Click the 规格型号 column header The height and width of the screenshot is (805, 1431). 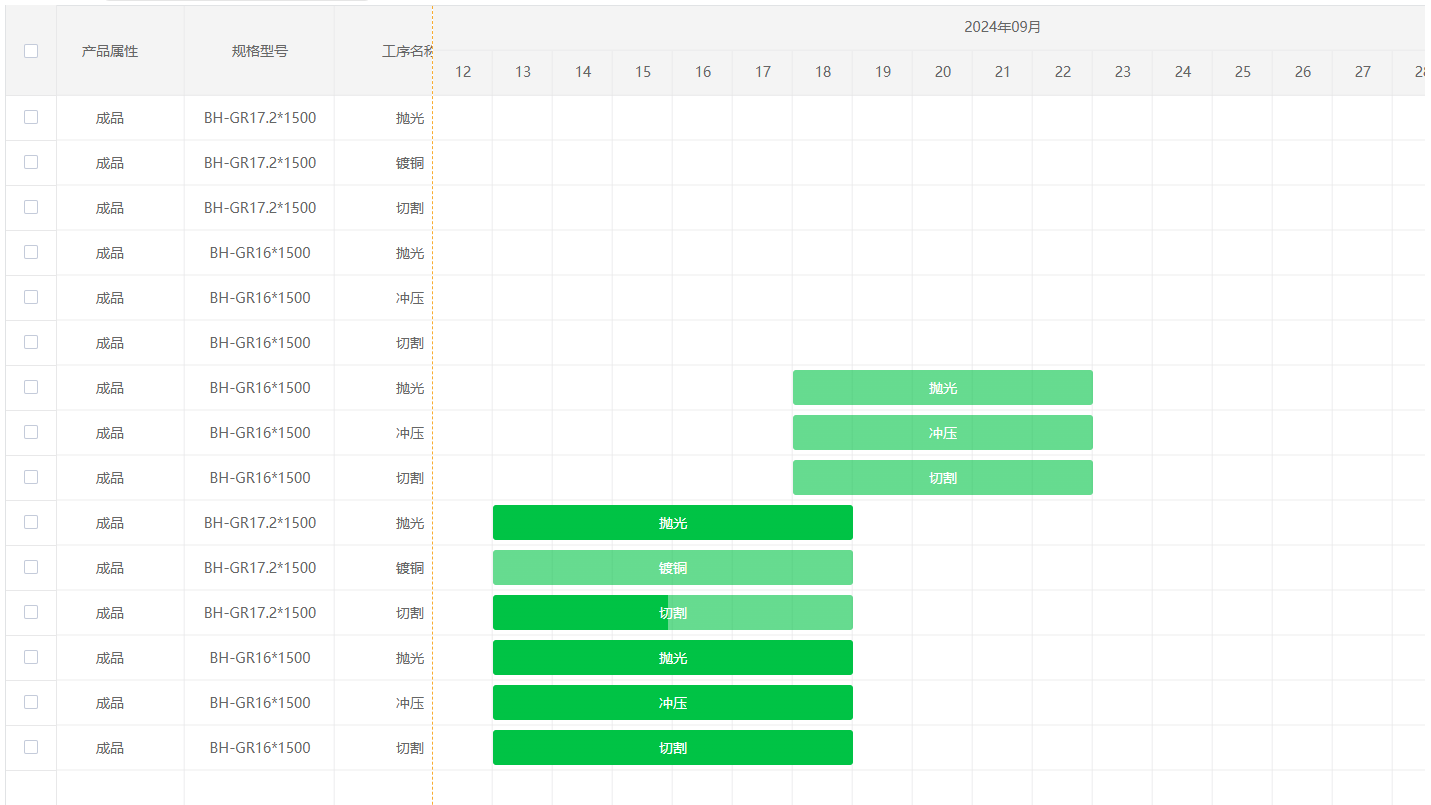(x=259, y=51)
